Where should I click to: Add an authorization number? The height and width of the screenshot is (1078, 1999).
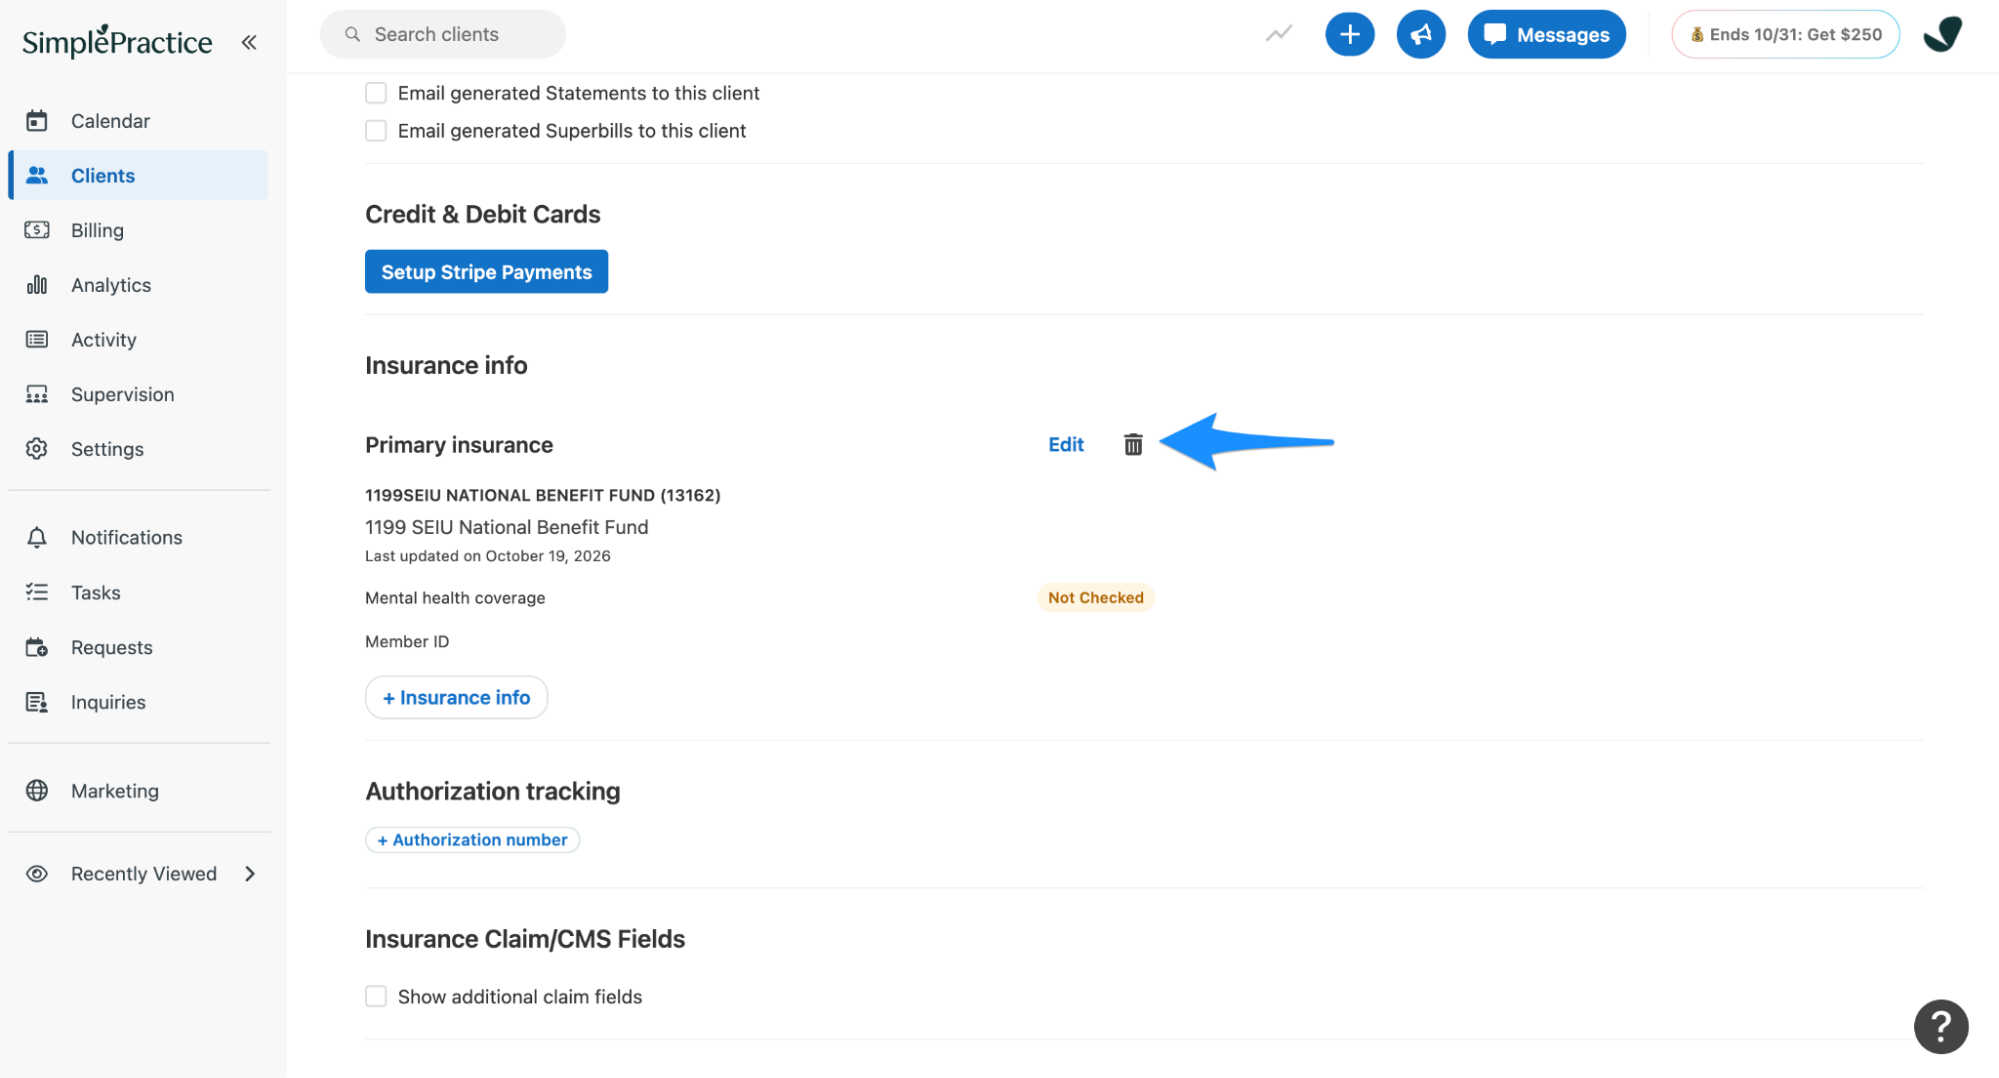pos(472,840)
